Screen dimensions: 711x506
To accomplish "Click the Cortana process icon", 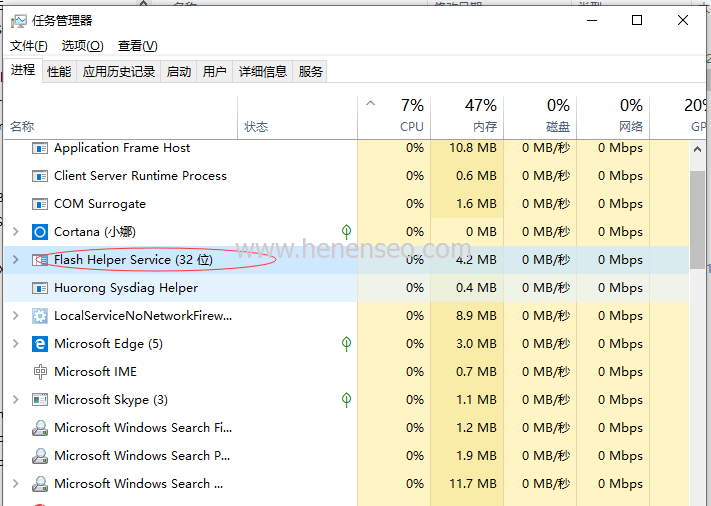I will [x=40, y=232].
